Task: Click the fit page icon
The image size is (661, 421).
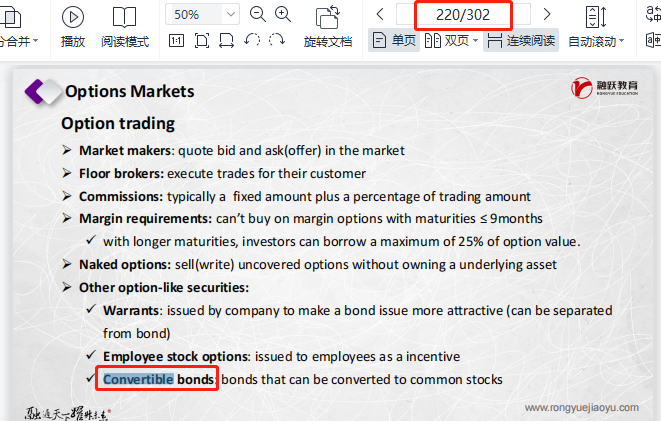Action: coord(202,41)
